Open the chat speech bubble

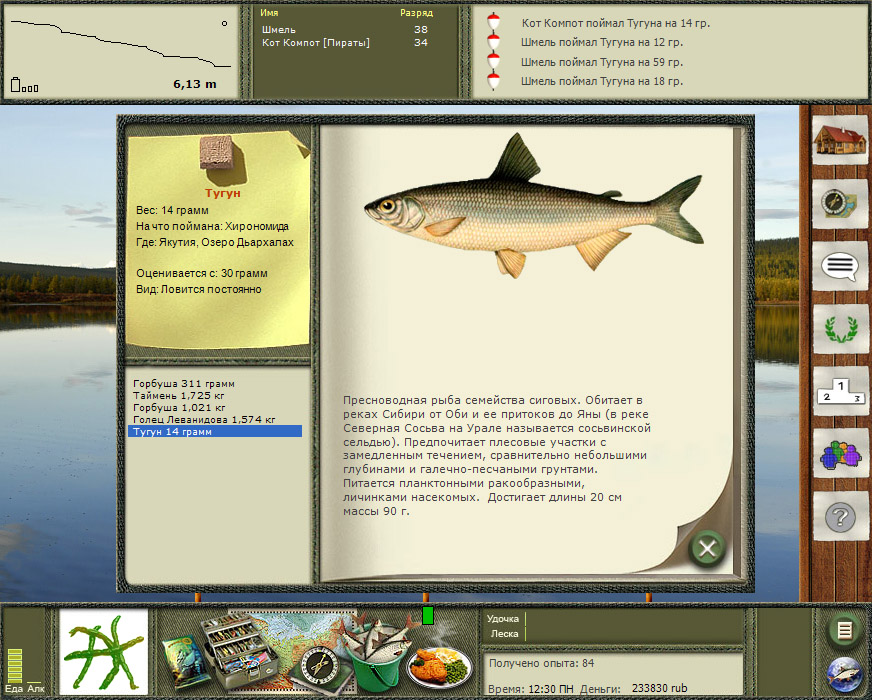click(x=840, y=266)
